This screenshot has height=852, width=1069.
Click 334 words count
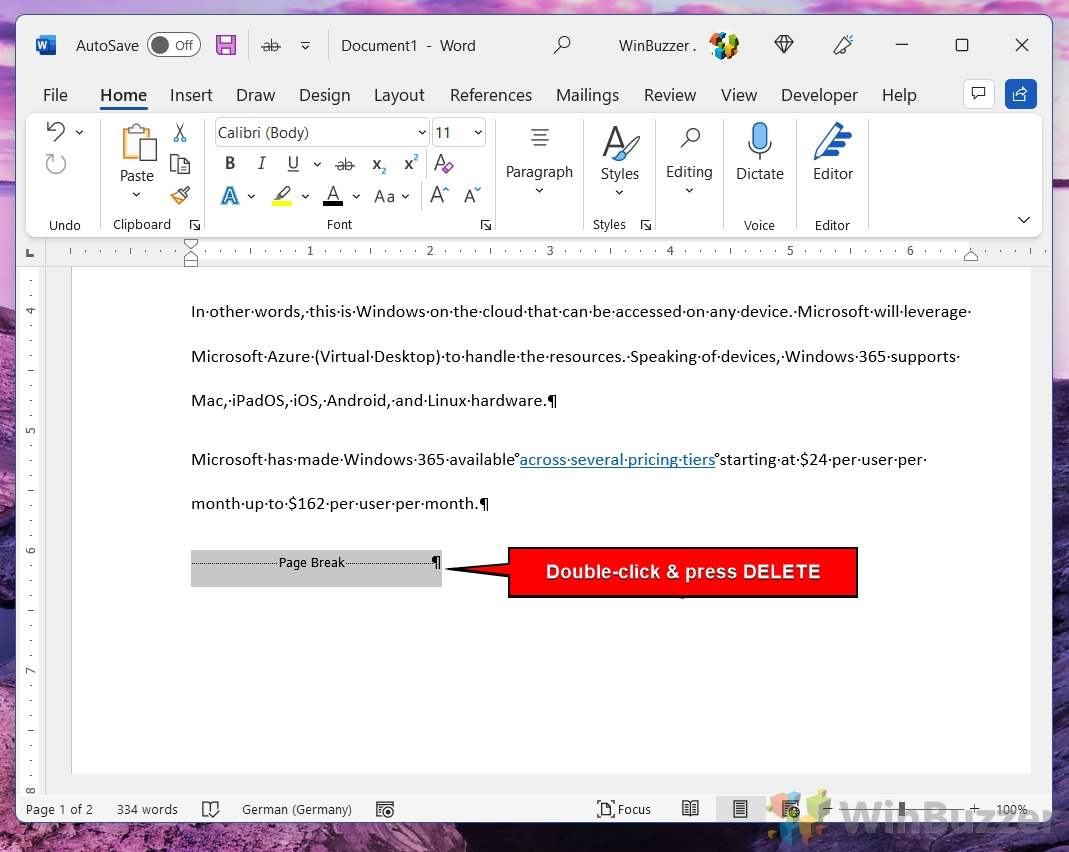tap(147, 809)
